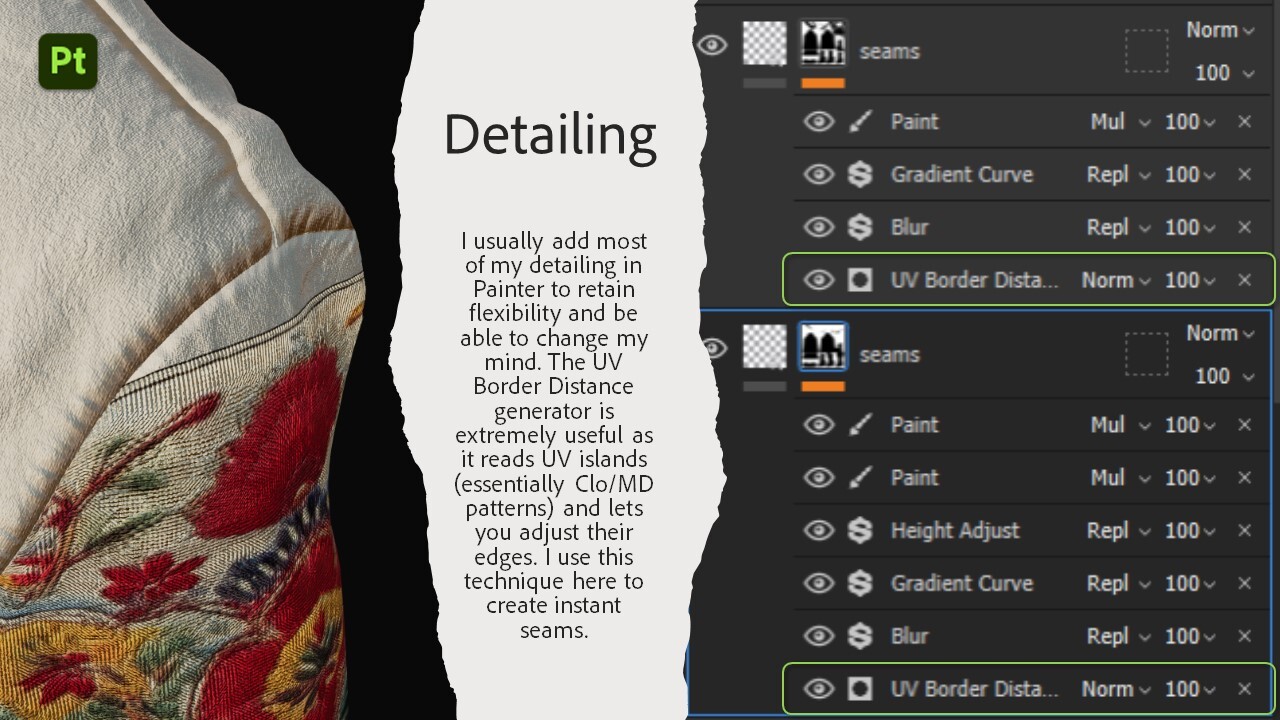Hide UV Border Distance in the top seams group
The width and height of the screenshot is (1280, 720).
(x=819, y=281)
